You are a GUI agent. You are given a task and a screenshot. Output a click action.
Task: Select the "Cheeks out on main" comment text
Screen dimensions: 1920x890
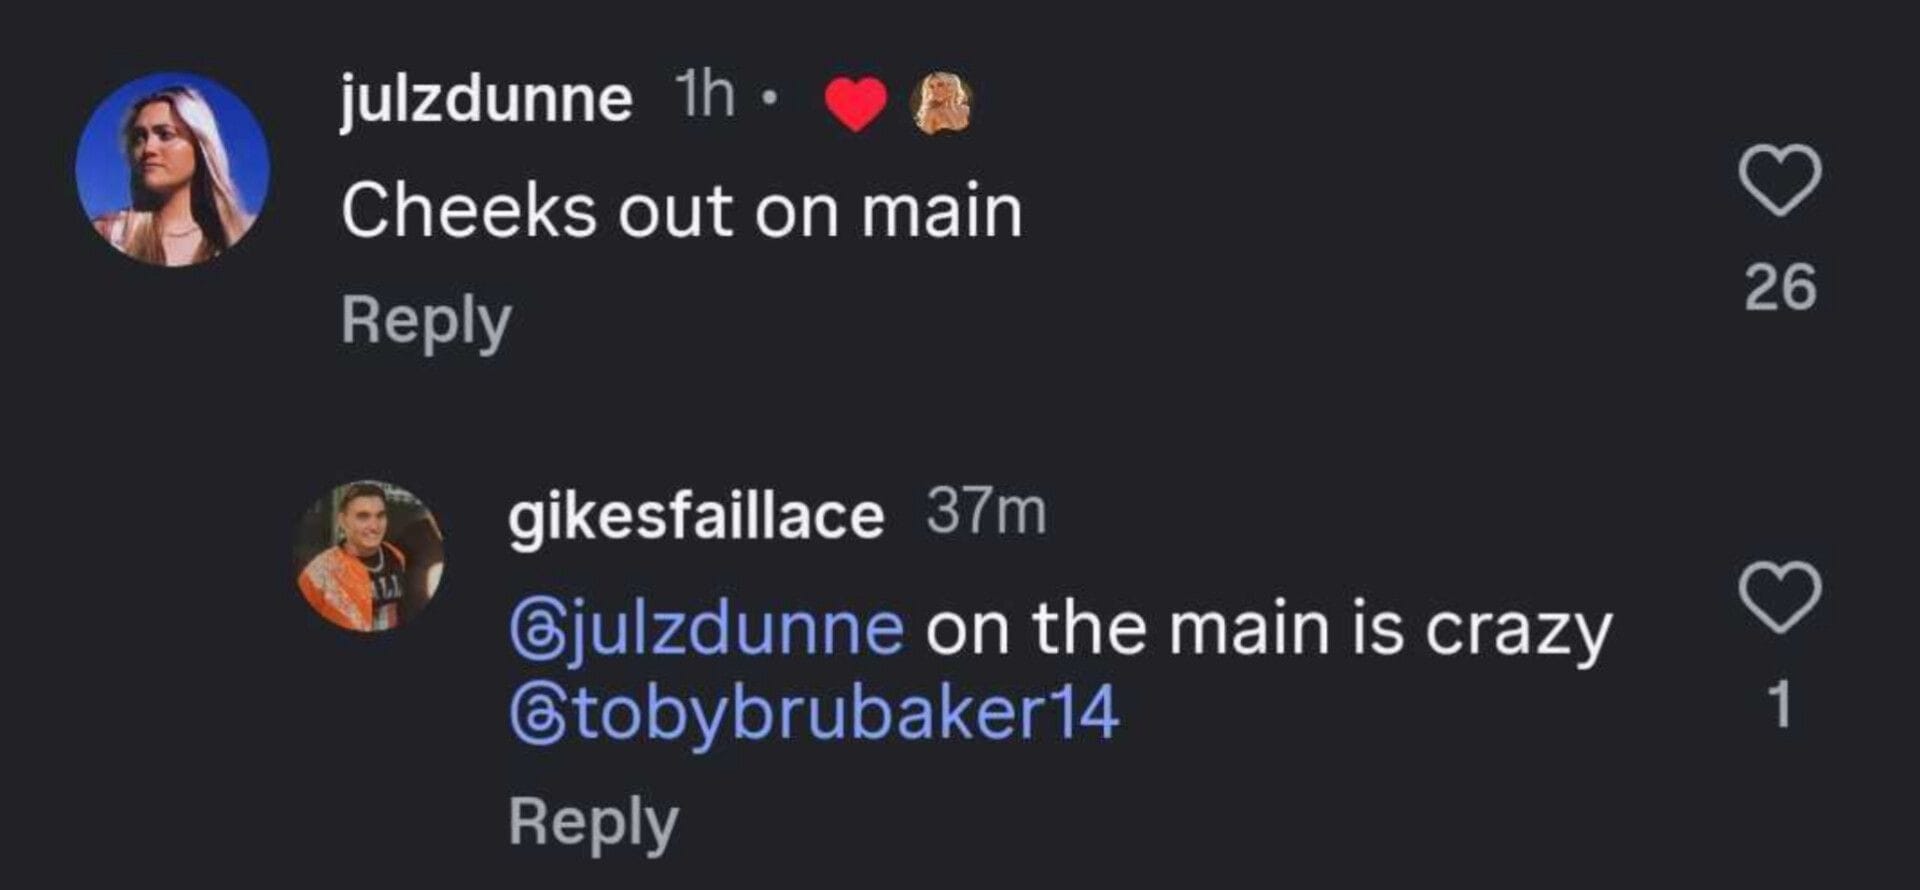(682, 211)
